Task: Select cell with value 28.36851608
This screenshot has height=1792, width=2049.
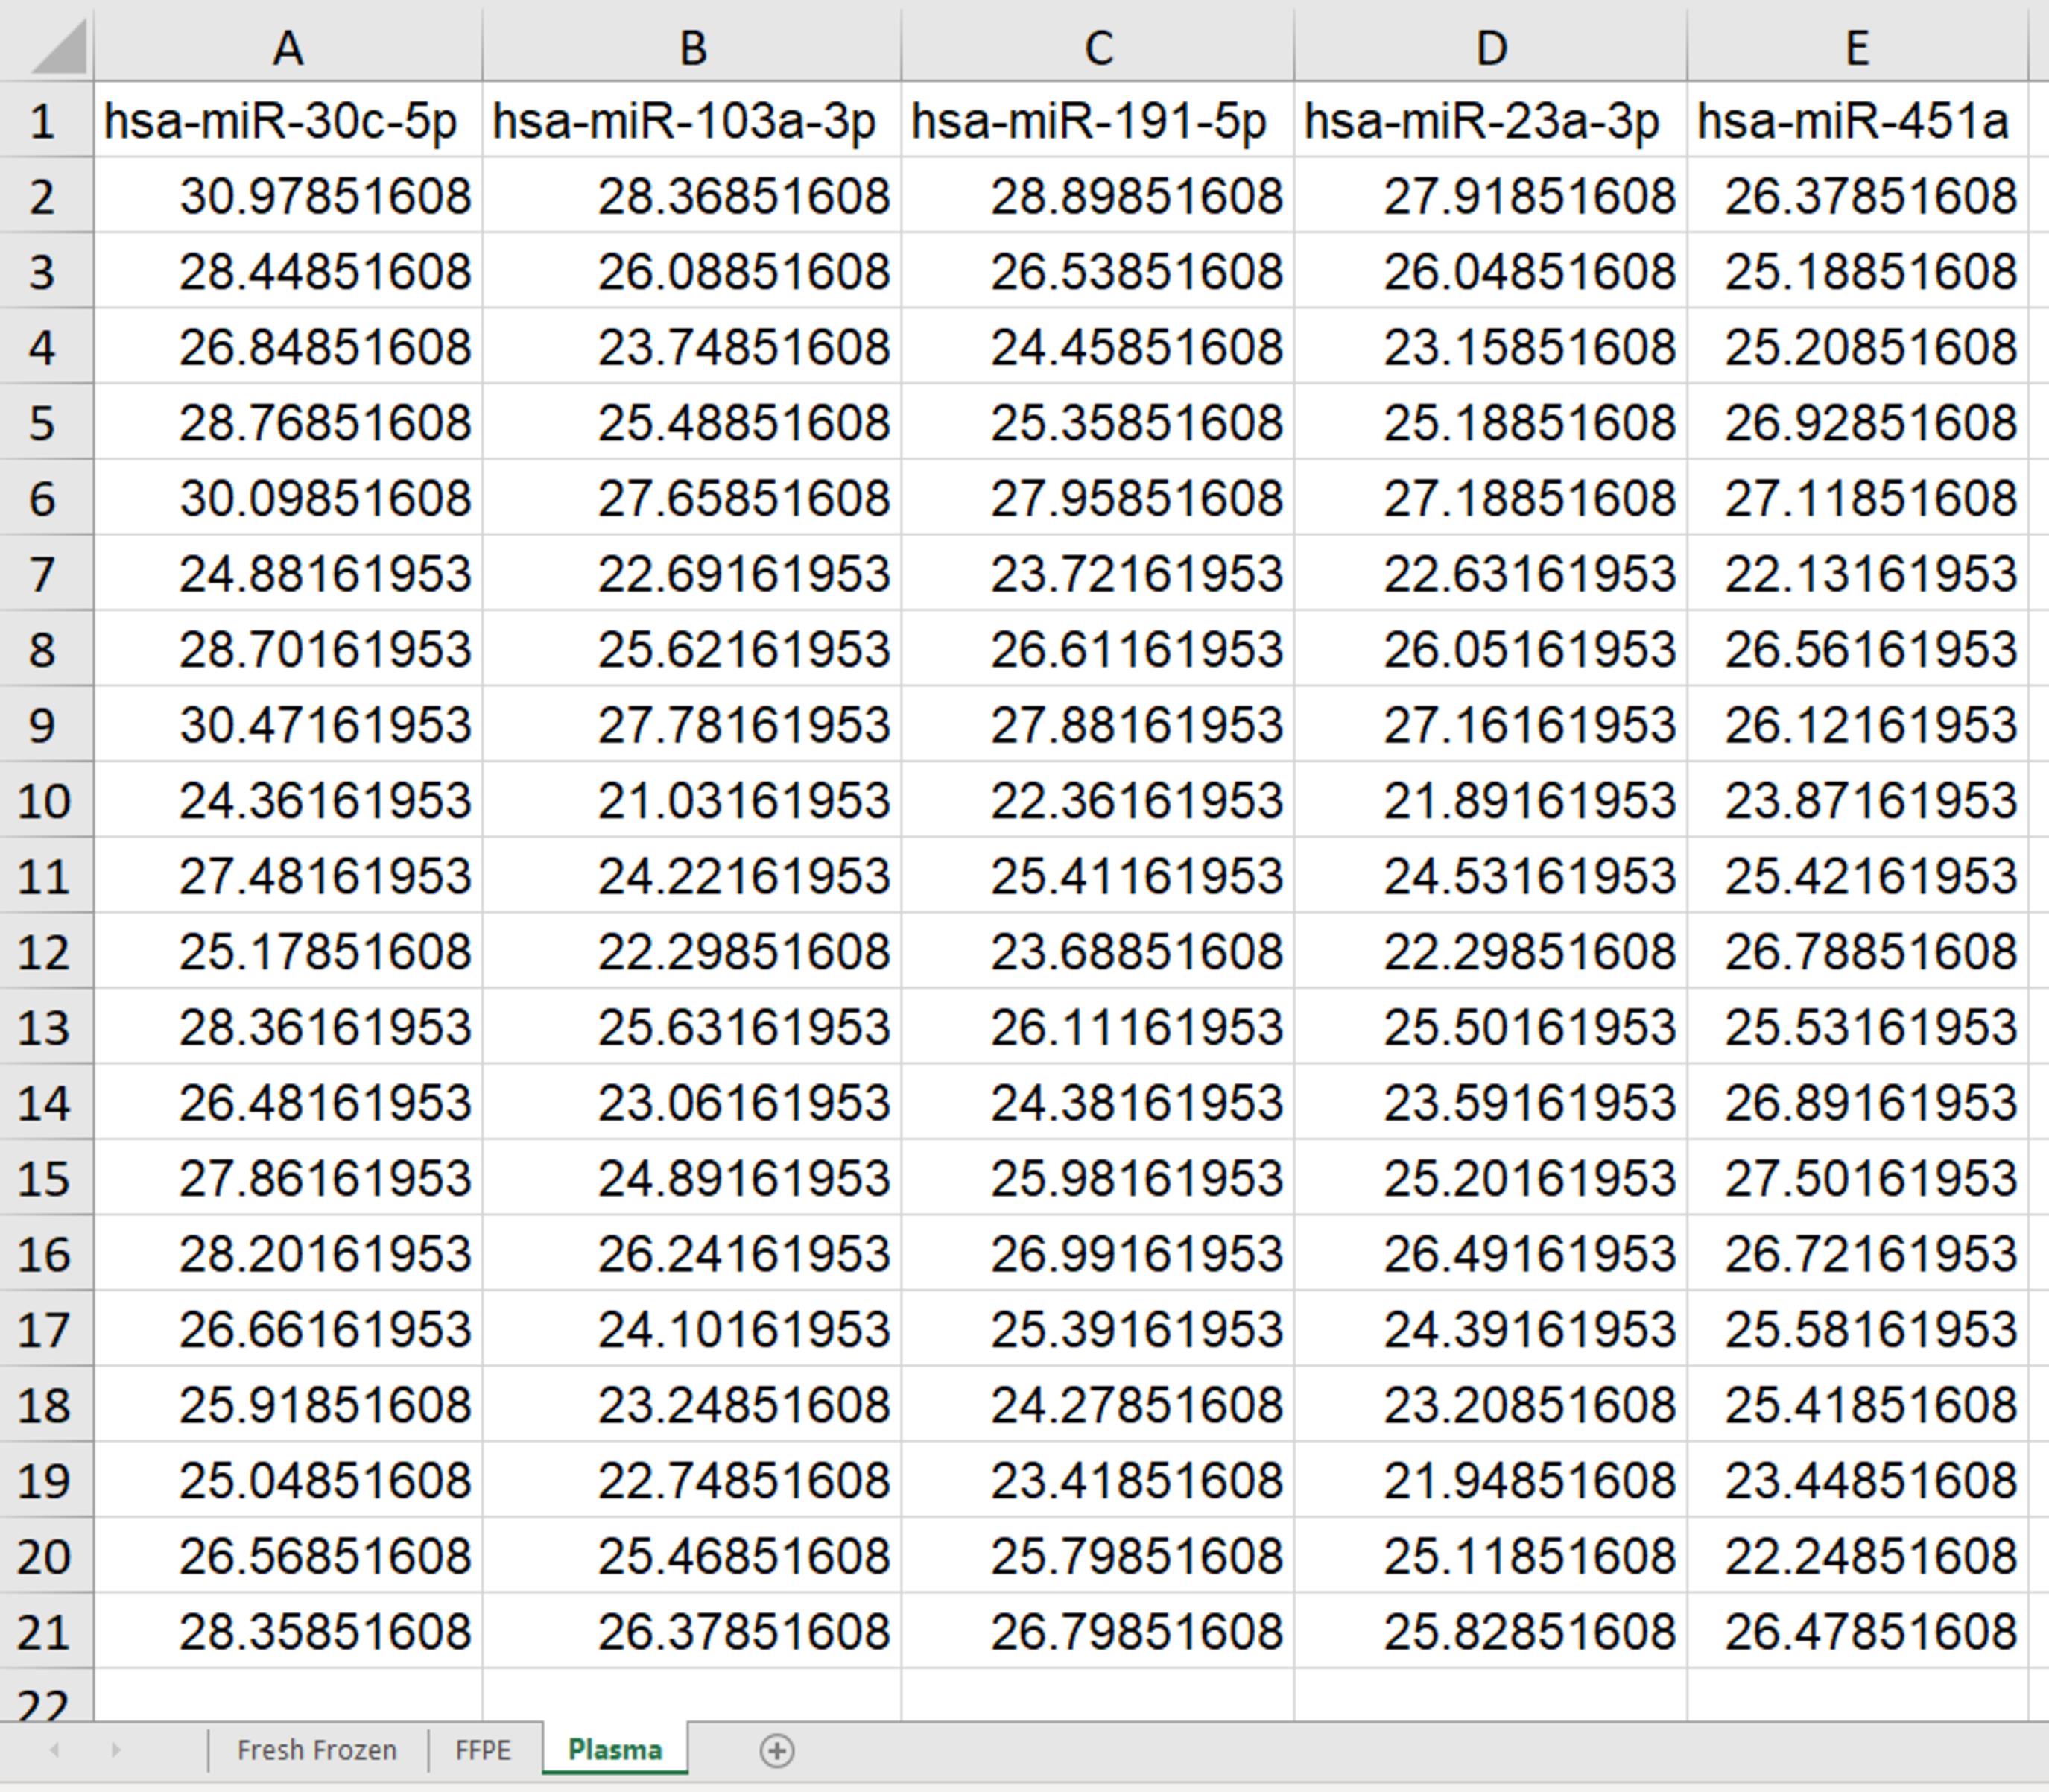Action: tap(692, 195)
